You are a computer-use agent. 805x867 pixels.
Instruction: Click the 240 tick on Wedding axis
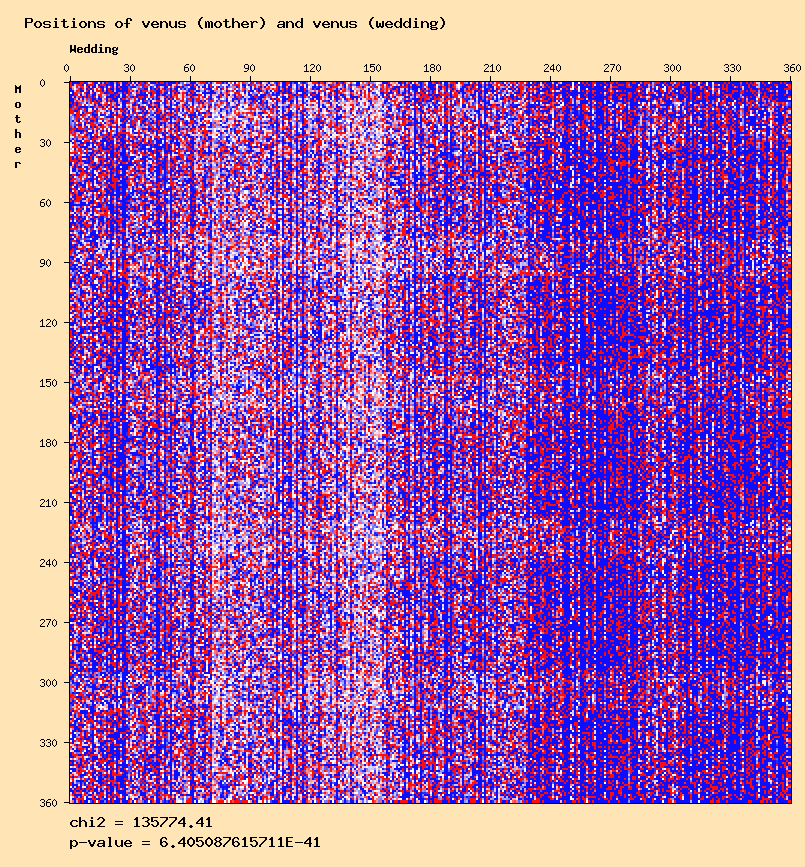pos(552,68)
